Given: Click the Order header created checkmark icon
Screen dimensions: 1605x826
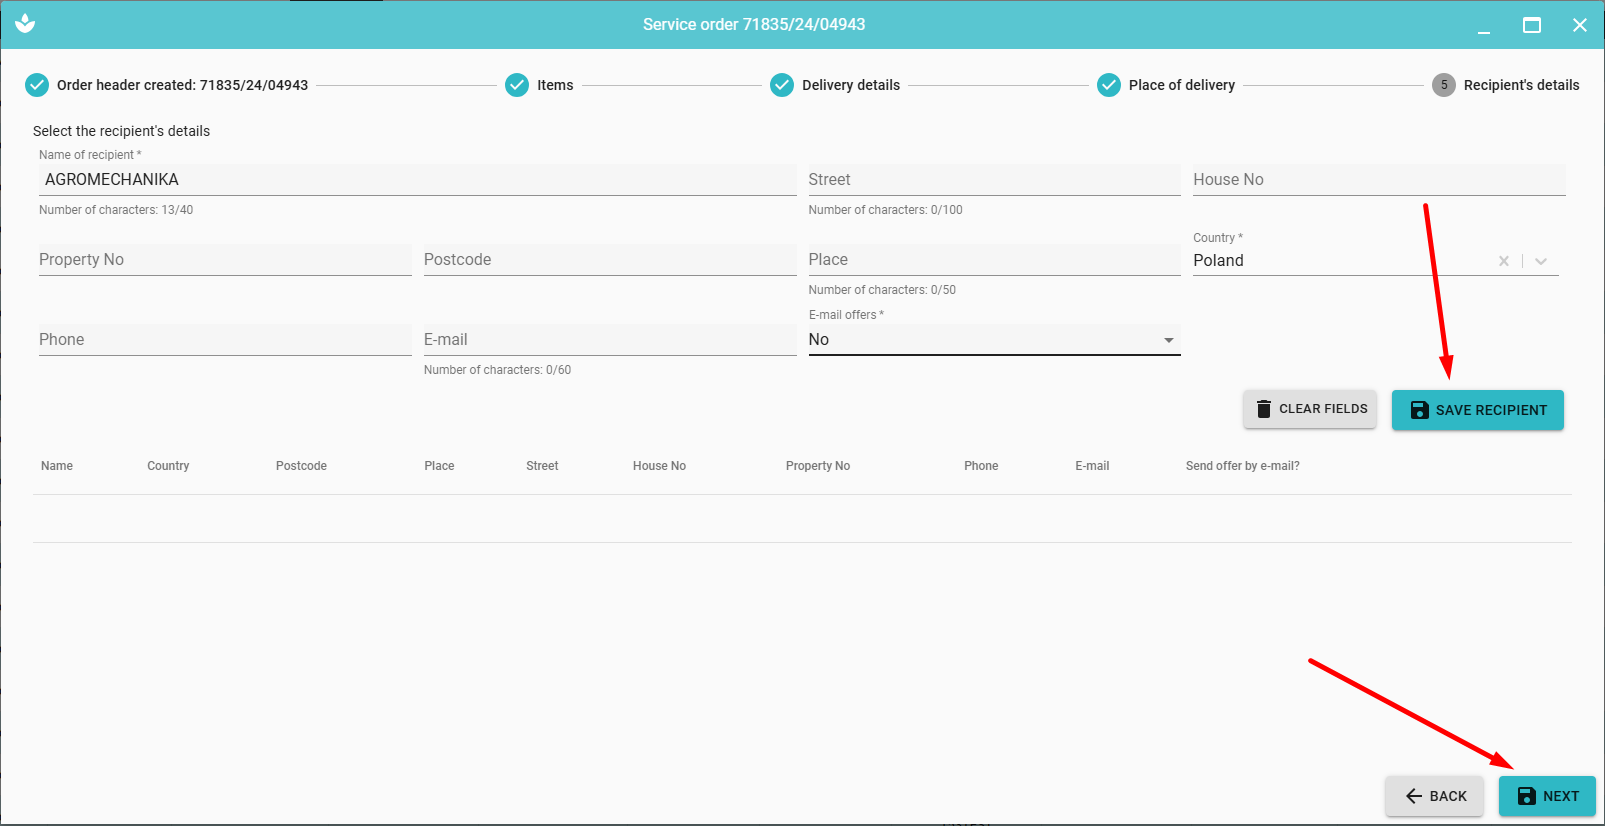Looking at the screenshot, I should point(37,85).
